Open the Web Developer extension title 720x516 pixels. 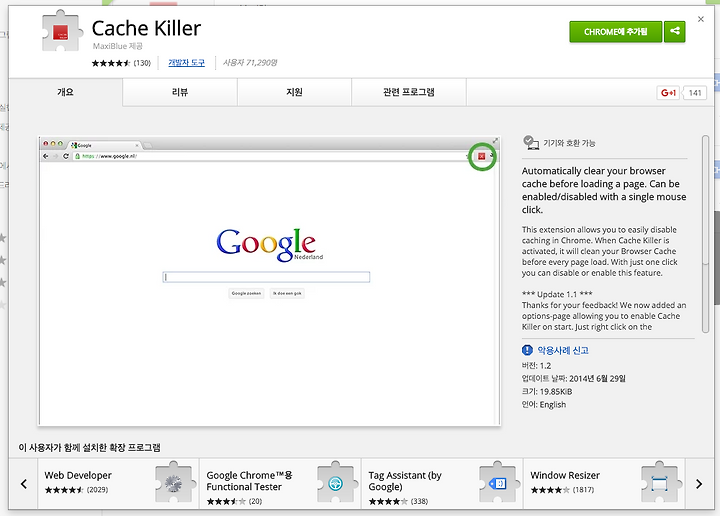(x=78, y=475)
